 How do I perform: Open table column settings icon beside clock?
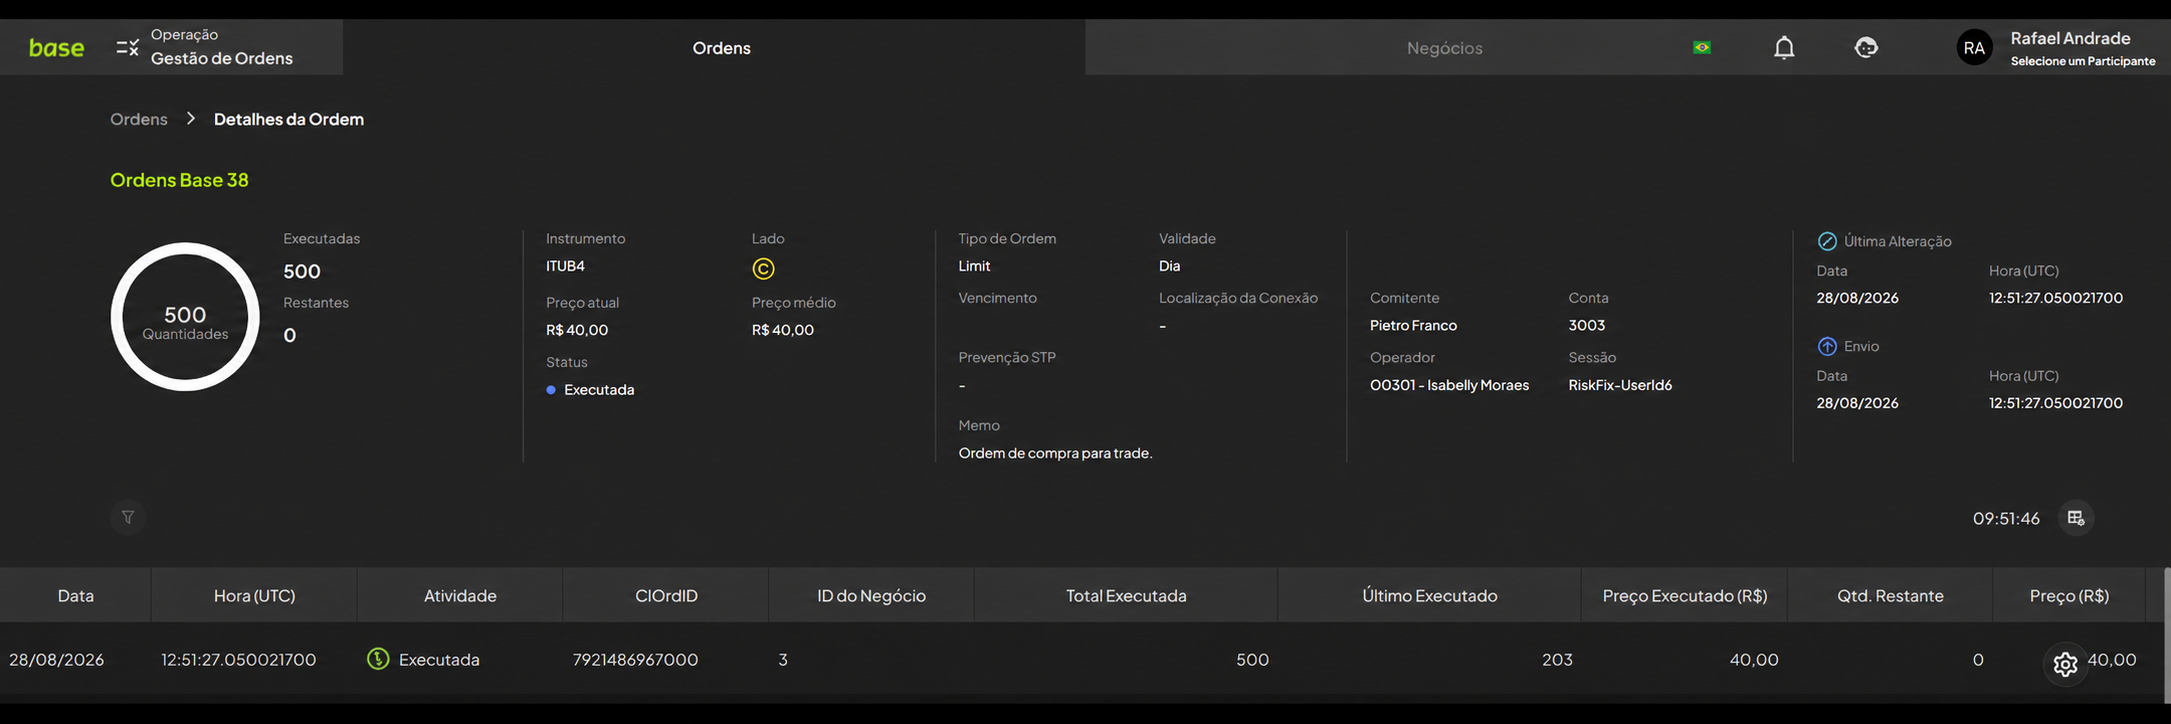2076,518
